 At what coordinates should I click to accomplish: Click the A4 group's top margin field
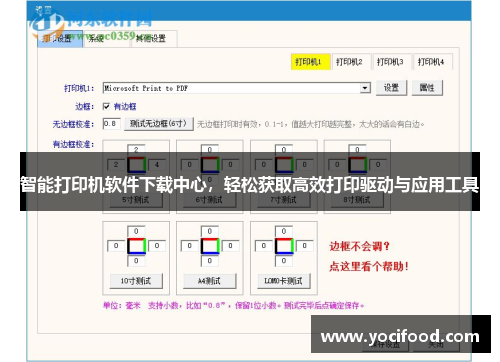click(x=210, y=231)
